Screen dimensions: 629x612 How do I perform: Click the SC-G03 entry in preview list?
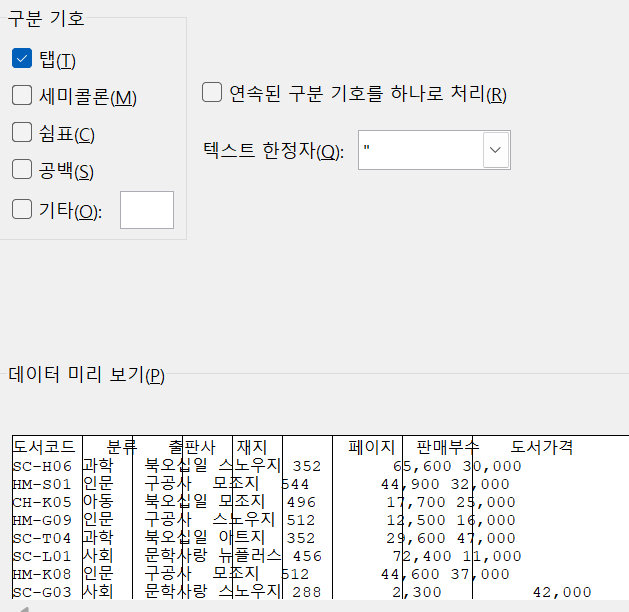pos(42,592)
